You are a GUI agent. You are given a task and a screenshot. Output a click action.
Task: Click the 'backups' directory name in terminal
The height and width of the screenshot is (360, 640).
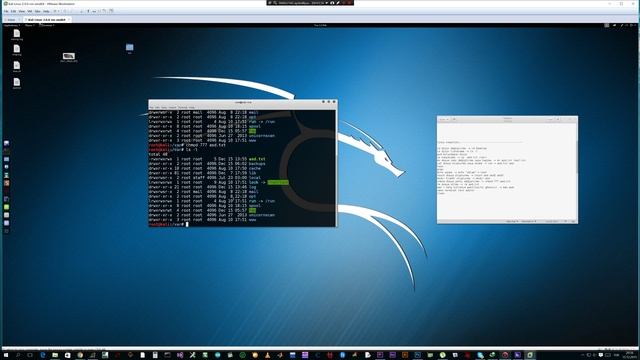click(257, 164)
